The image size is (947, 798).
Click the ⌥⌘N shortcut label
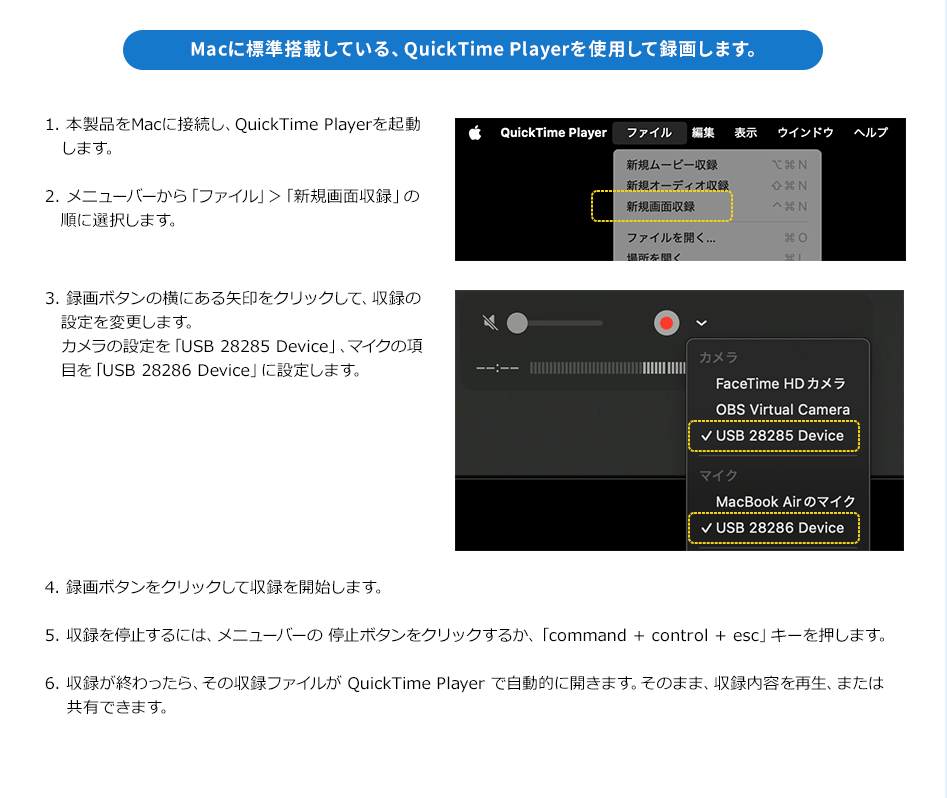789,165
